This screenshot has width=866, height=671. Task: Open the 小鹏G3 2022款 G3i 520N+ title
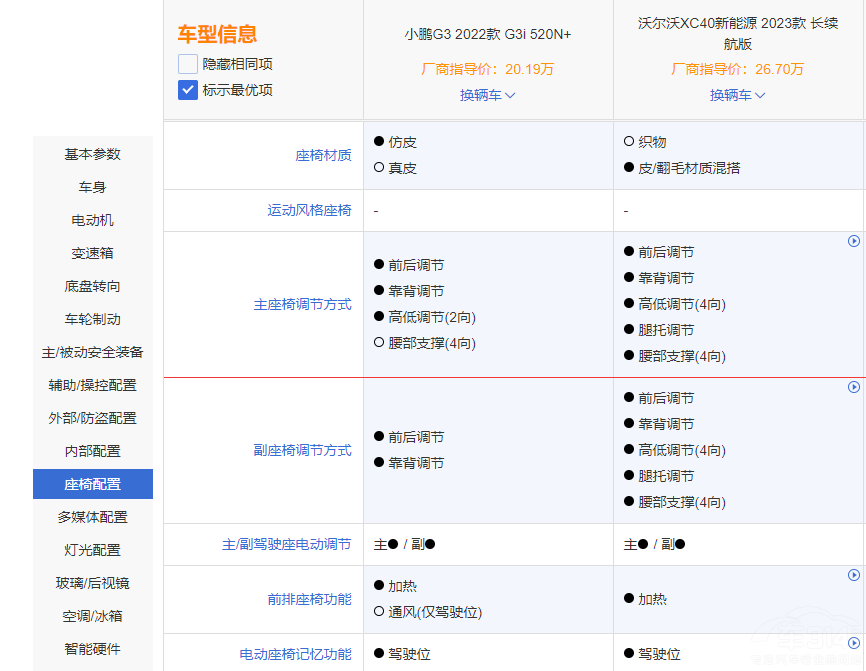[487, 34]
